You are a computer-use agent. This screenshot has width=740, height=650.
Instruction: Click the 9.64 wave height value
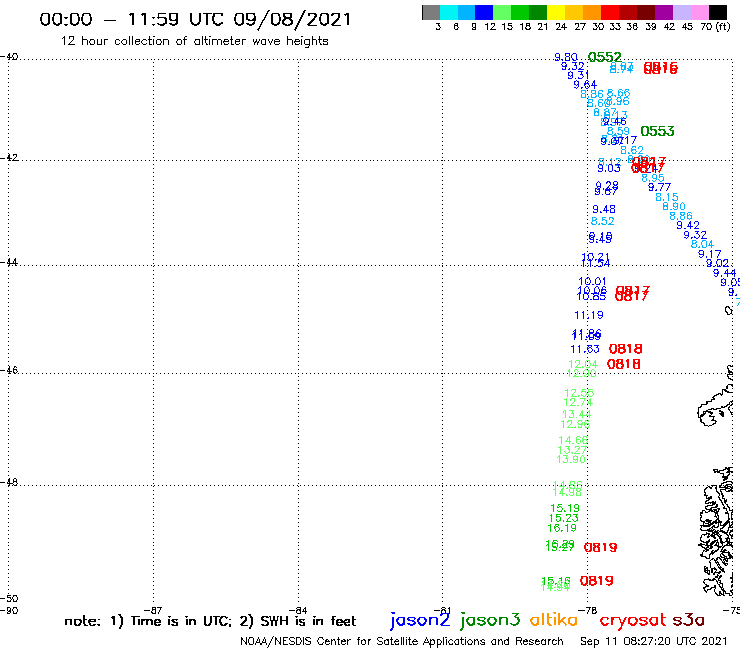click(585, 85)
